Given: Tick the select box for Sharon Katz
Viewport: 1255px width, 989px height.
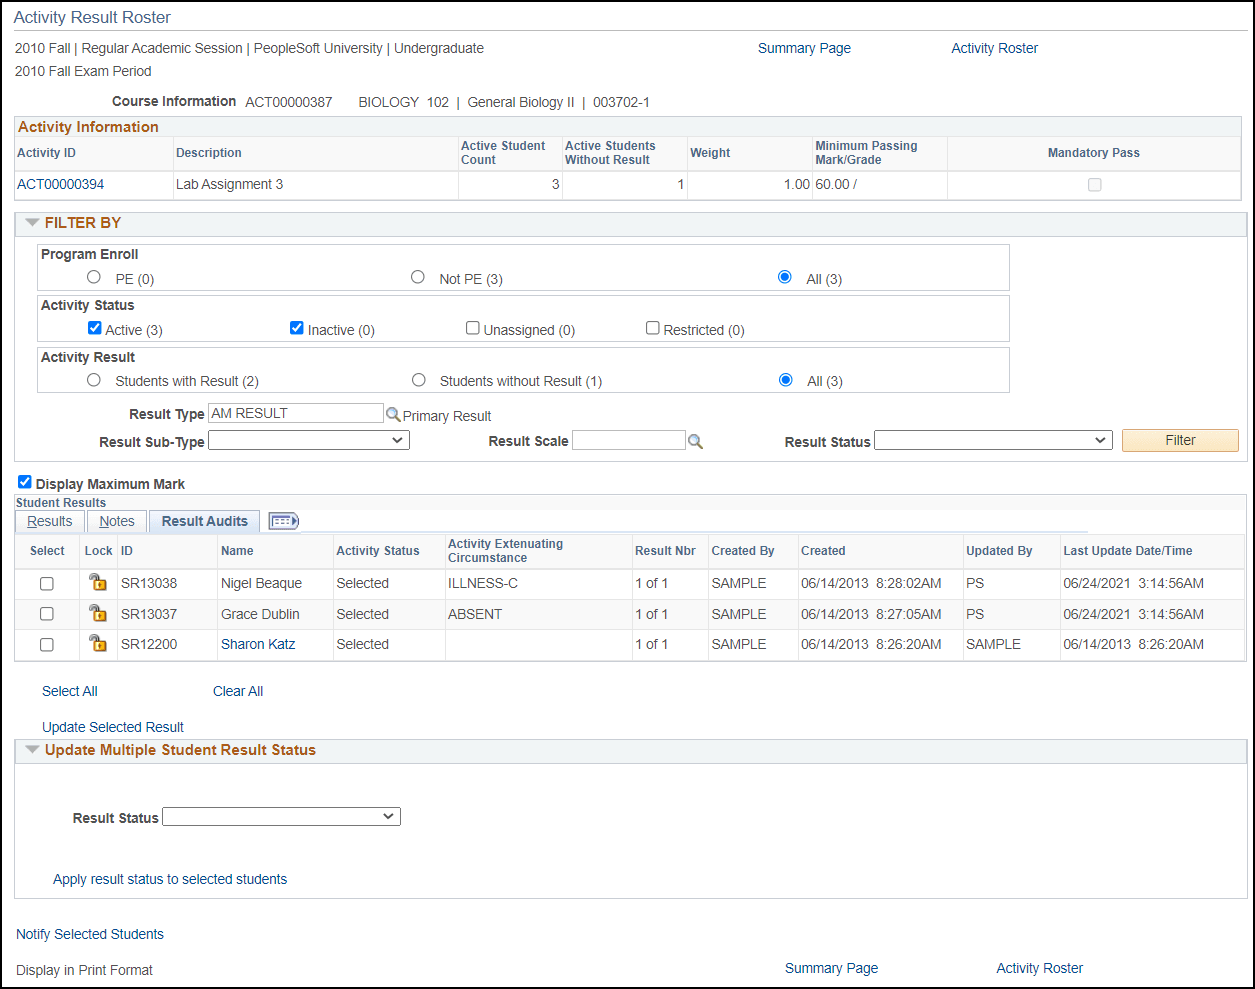Looking at the screenshot, I should coord(46,645).
